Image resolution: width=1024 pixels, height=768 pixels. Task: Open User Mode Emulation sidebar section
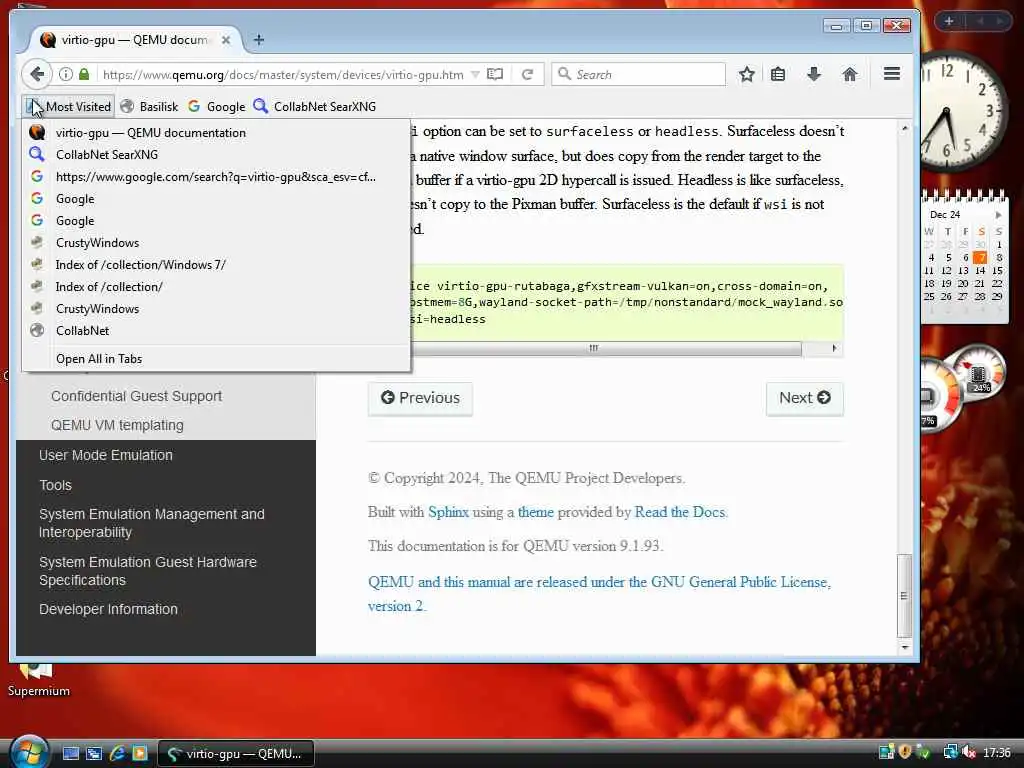point(106,455)
